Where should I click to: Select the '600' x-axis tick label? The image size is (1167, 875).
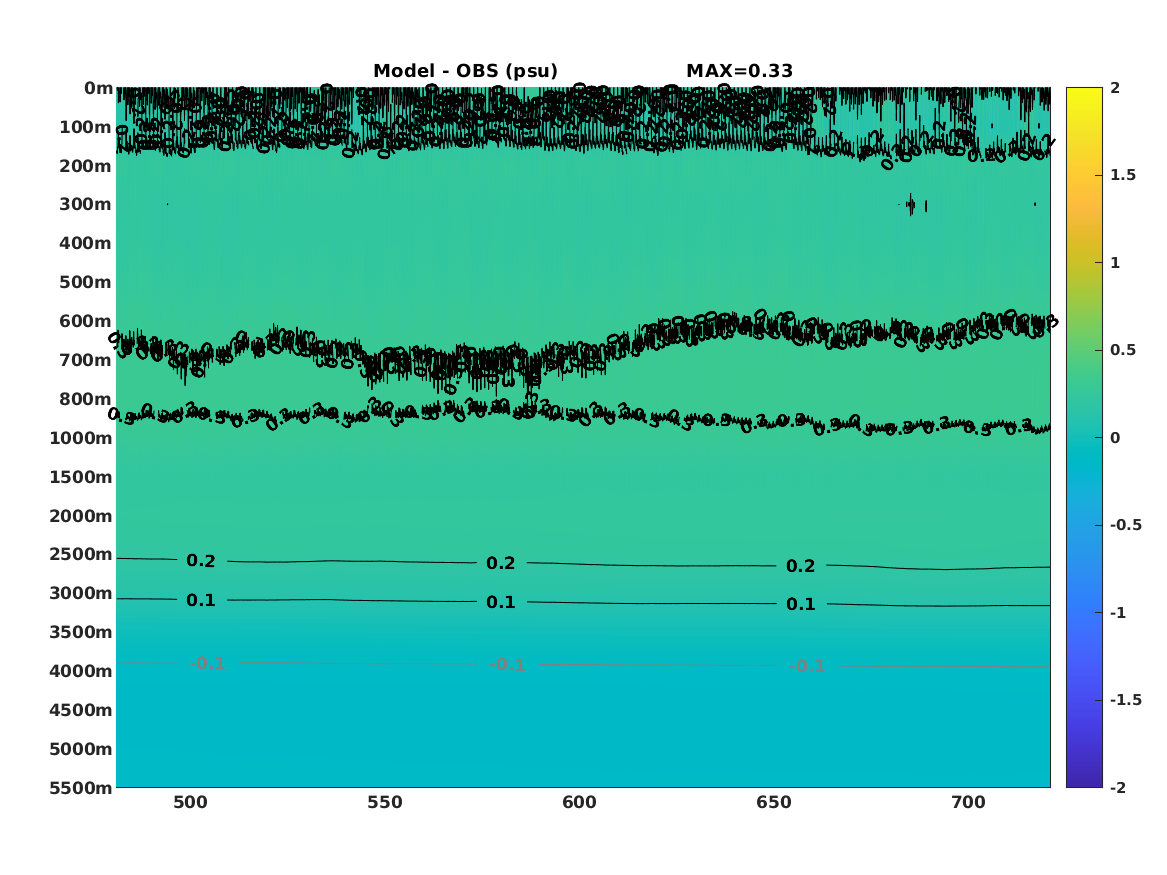pyautogui.click(x=579, y=803)
